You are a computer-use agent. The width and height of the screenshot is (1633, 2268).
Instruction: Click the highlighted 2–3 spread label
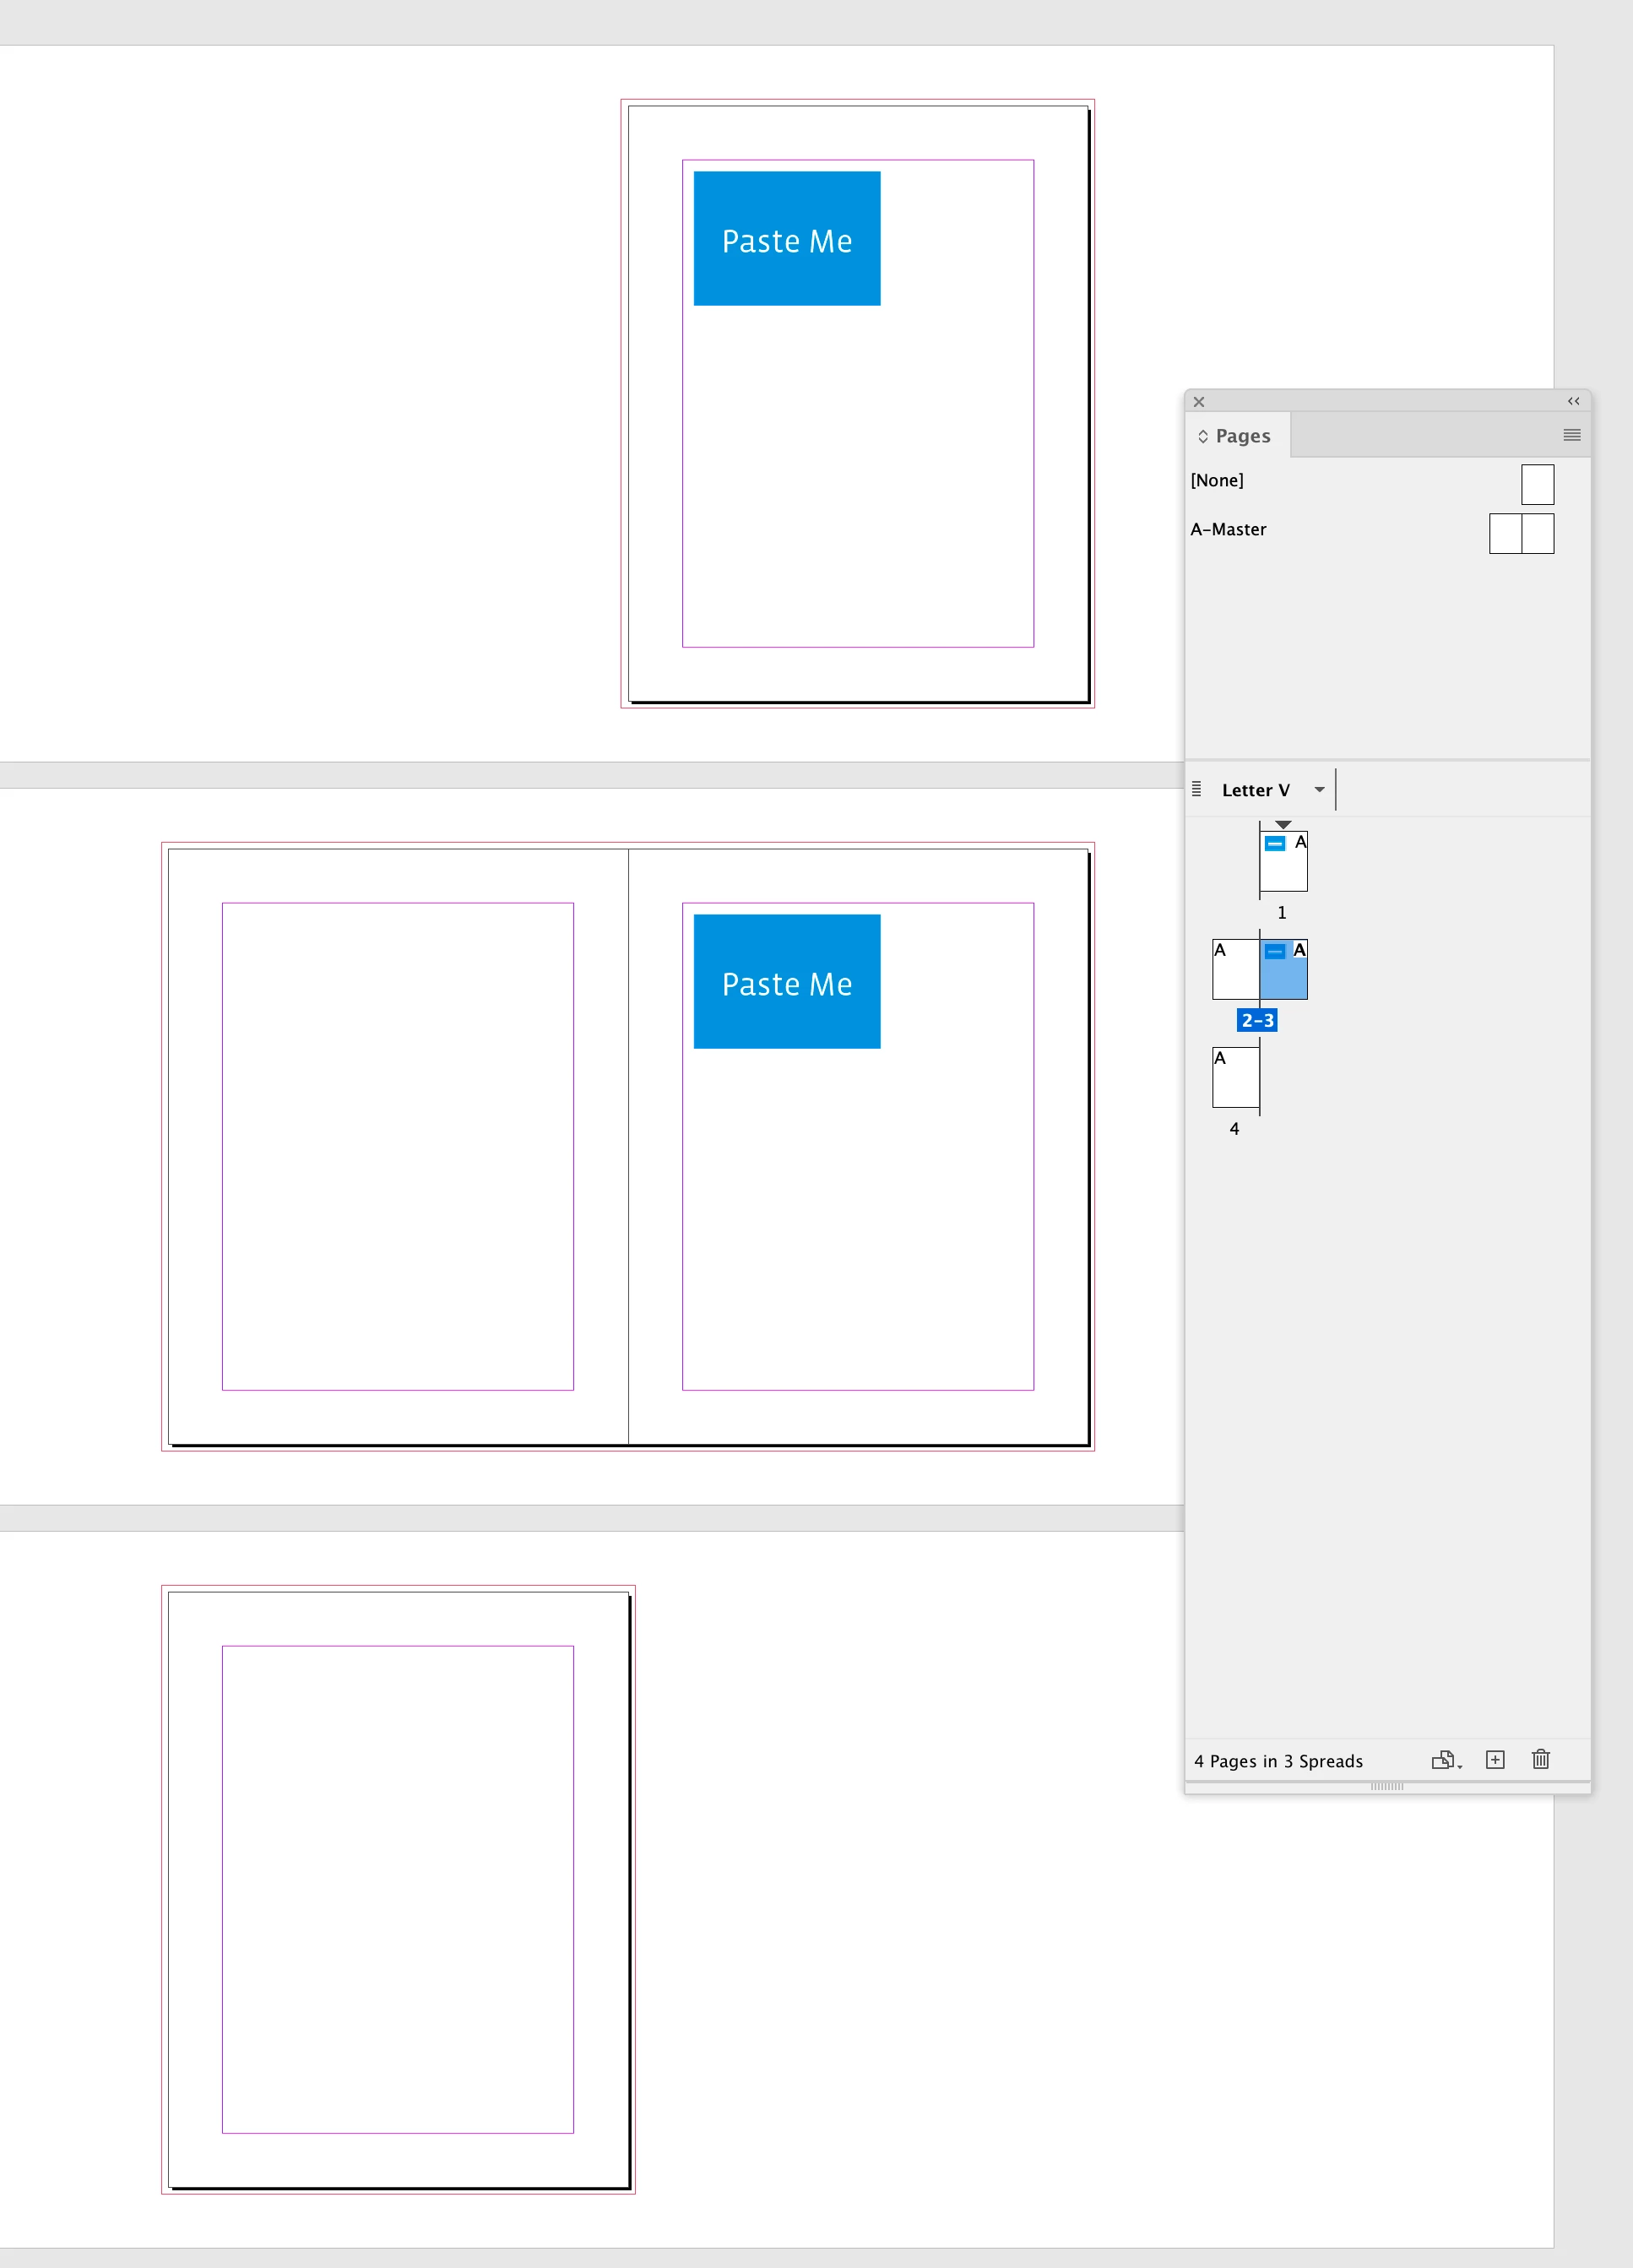coord(1257,1020)
